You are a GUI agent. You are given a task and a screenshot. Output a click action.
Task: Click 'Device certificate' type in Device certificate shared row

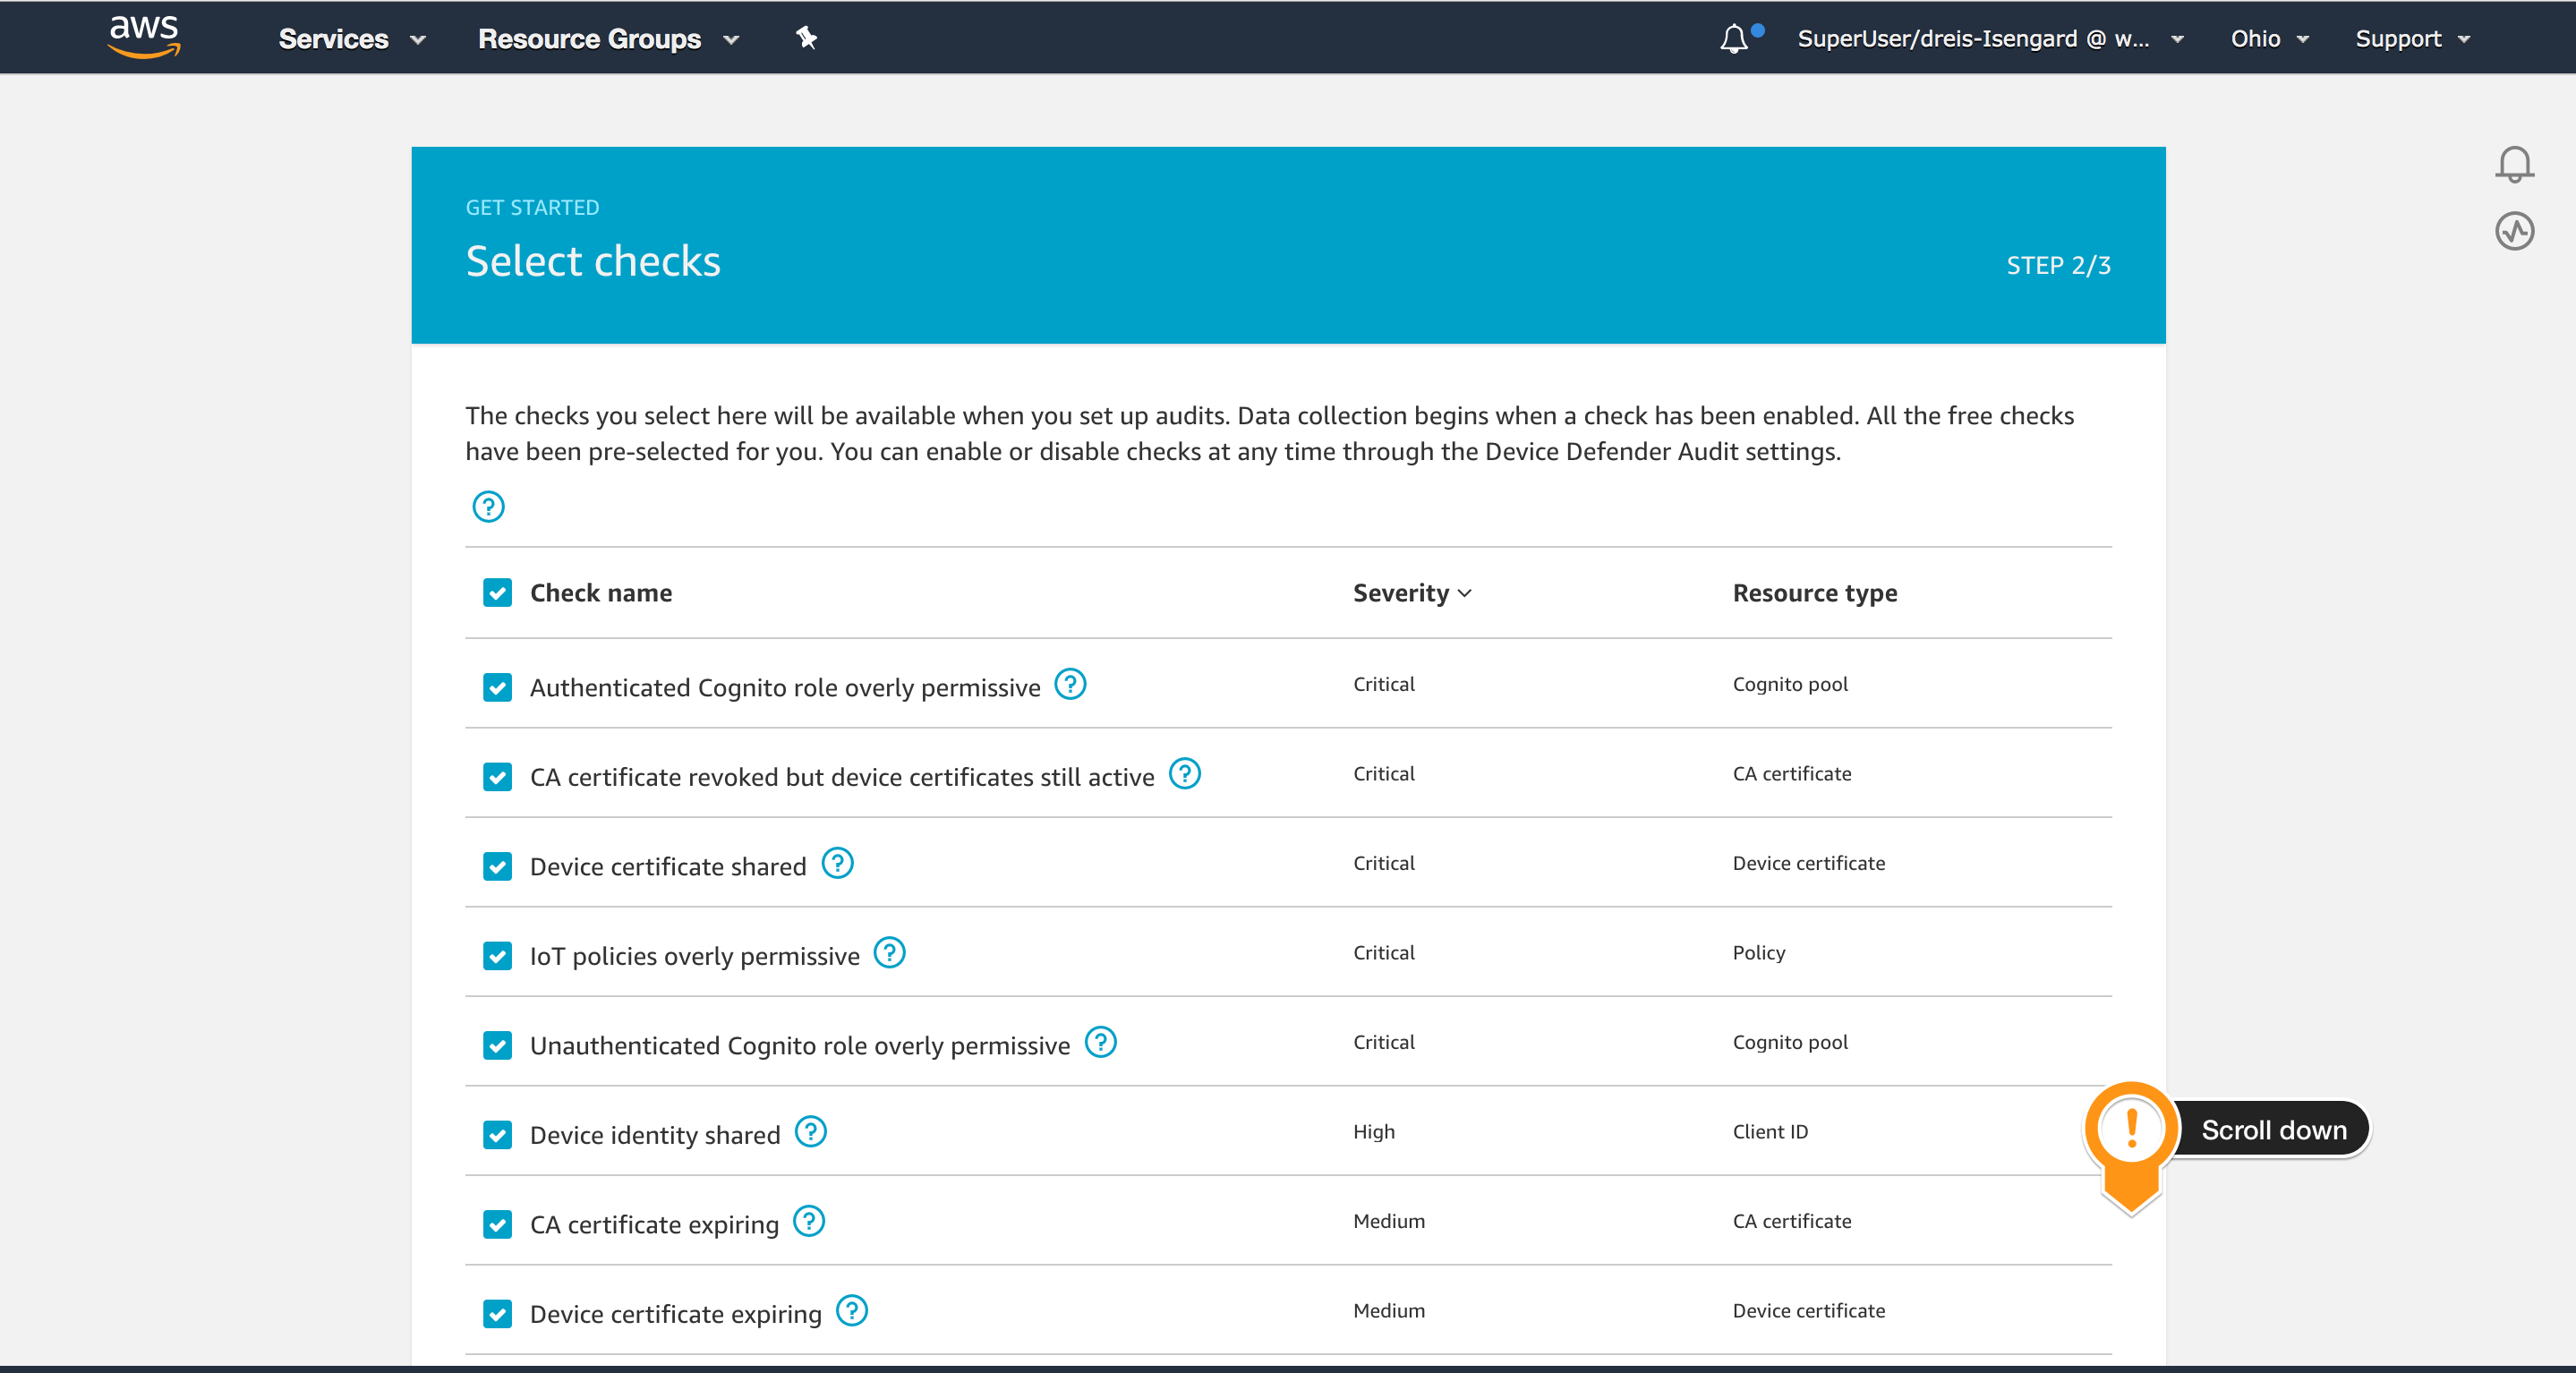(x=1809, y=862)
